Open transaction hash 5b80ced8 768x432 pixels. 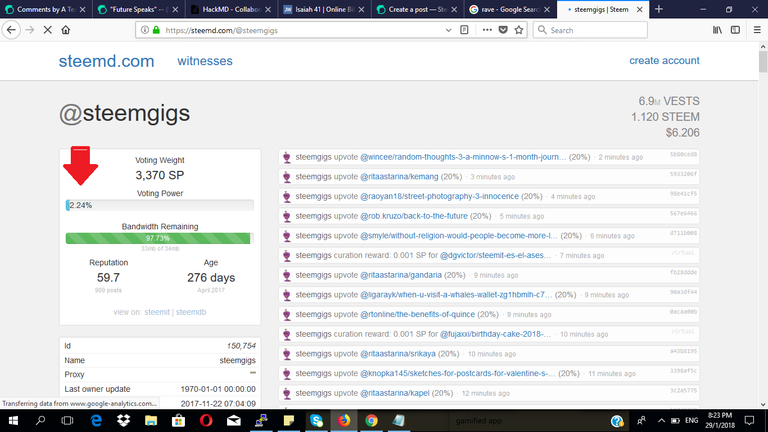[x=683, y=154]
